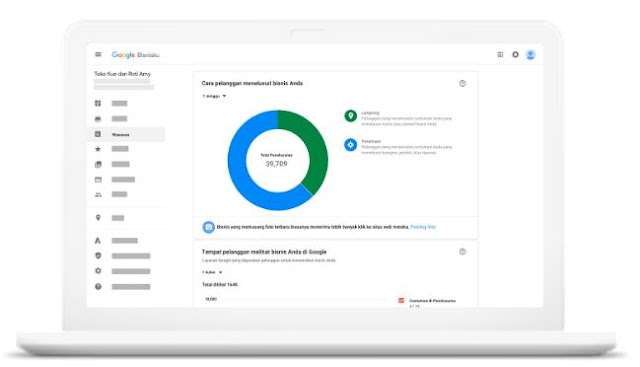
Task: Click the 39,709 total value
Action: tap(276, 164)
